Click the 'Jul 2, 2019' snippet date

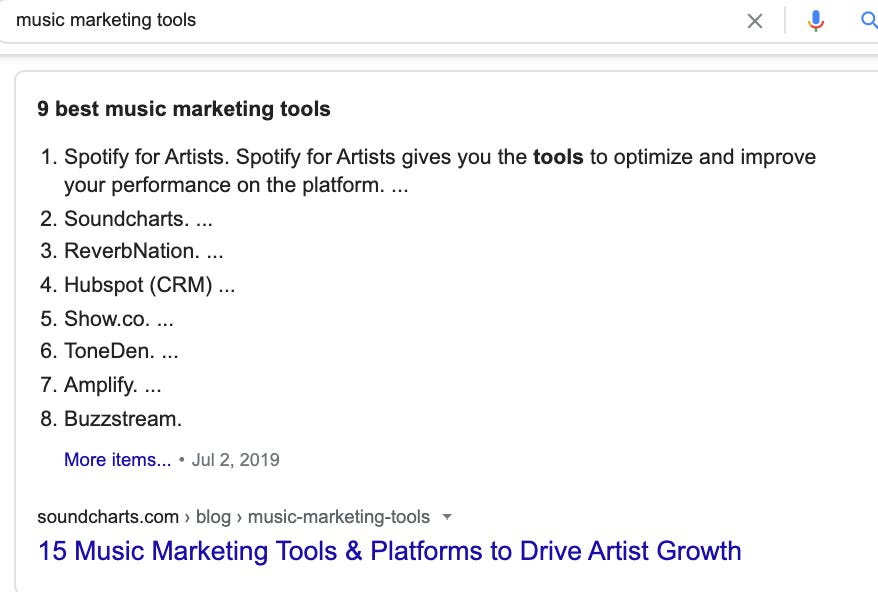click(x=235, y=460)
